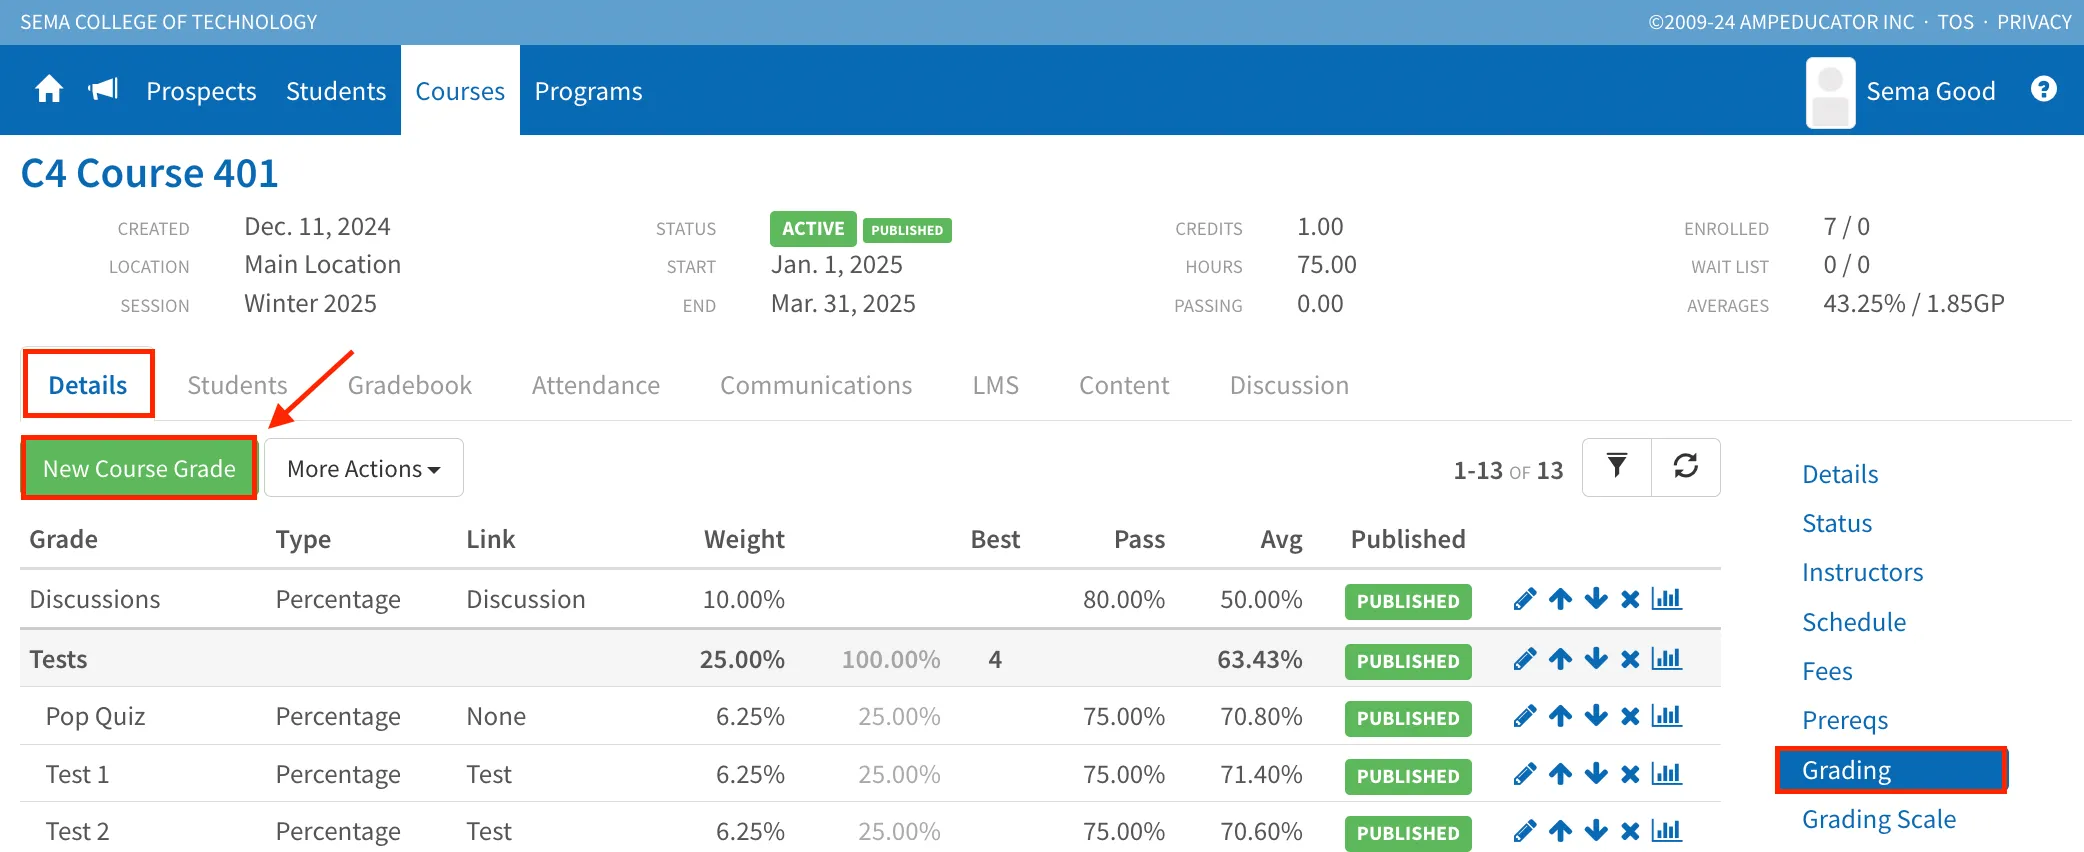Image resolution: width=2084 pixels, height=852 pixels.
Task: View chart statistics for Discussions grade
Action: [x=1666, y=598]
